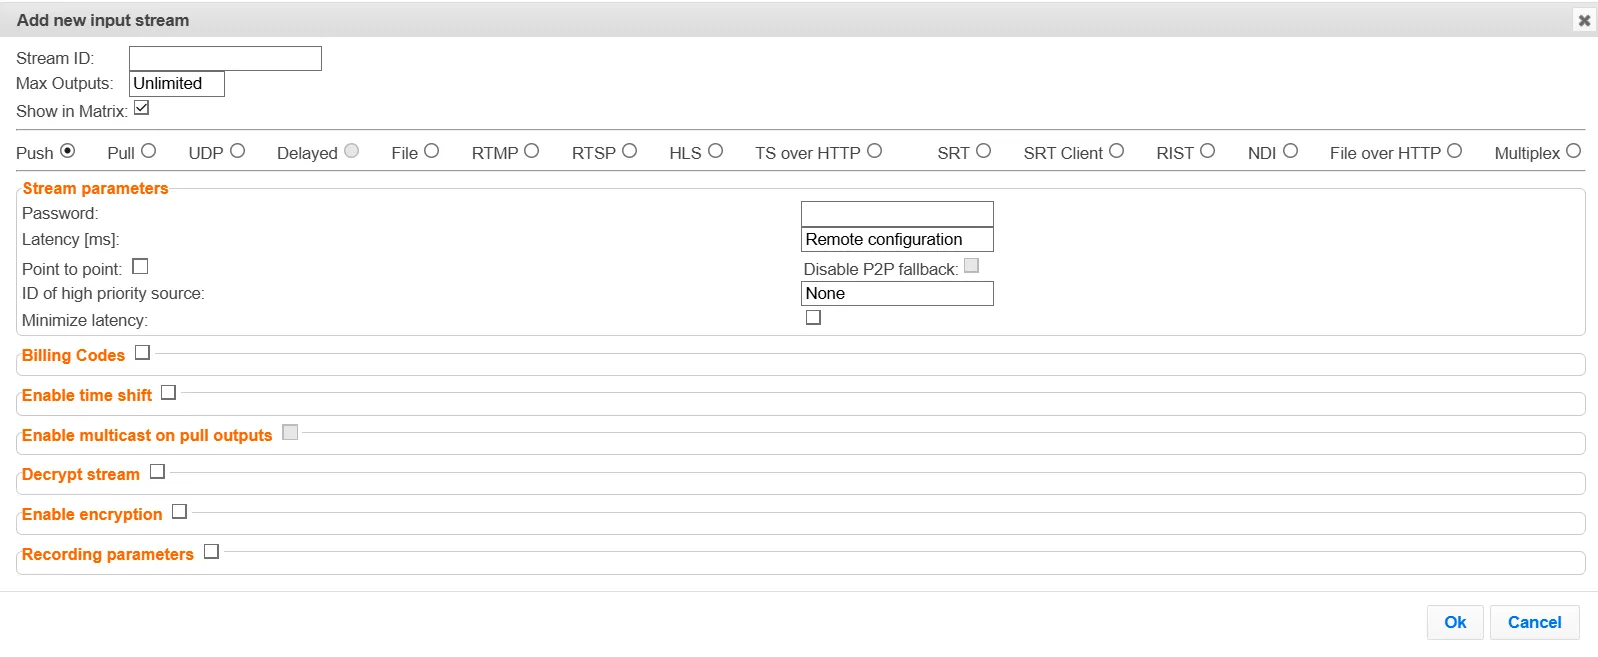
Task: Close the Add new input stream dialog
Action: pyautogui.click(x=1584, y=20)
